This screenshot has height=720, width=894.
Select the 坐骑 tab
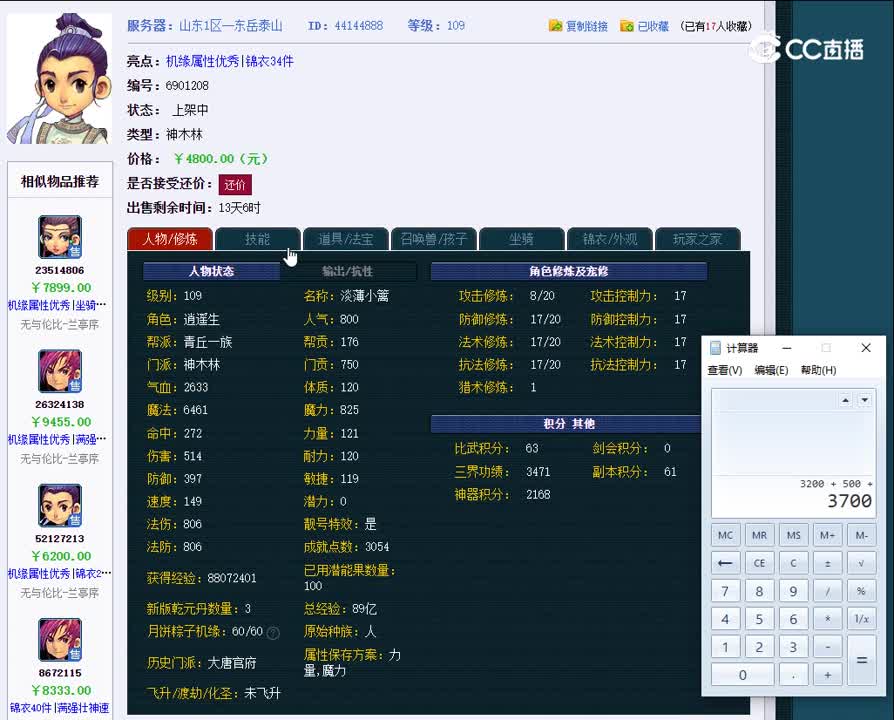[521, 239]
